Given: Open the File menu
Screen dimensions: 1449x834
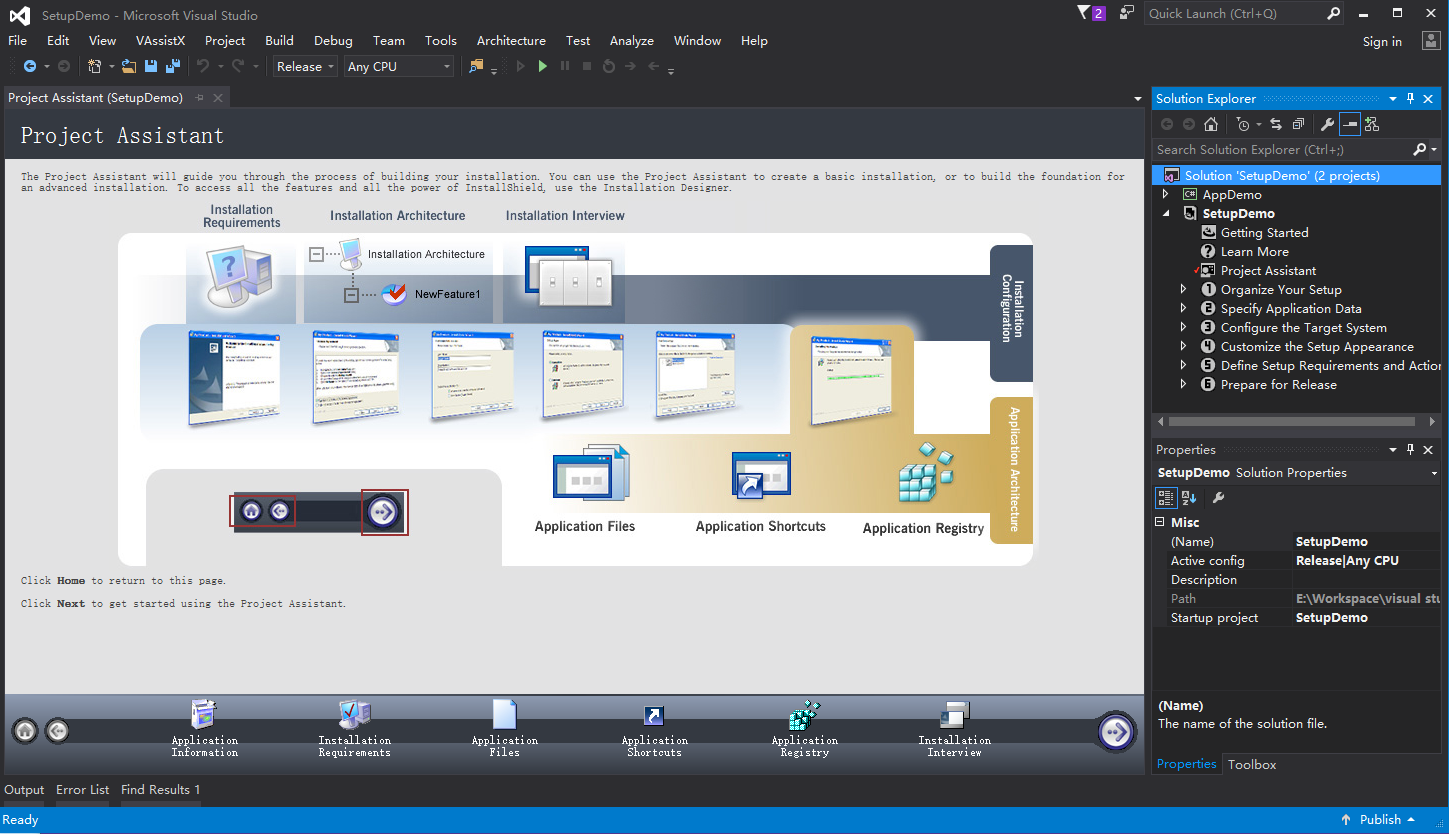Looking at the screenshot, I should pyautogui.click(x=18, y=41).
